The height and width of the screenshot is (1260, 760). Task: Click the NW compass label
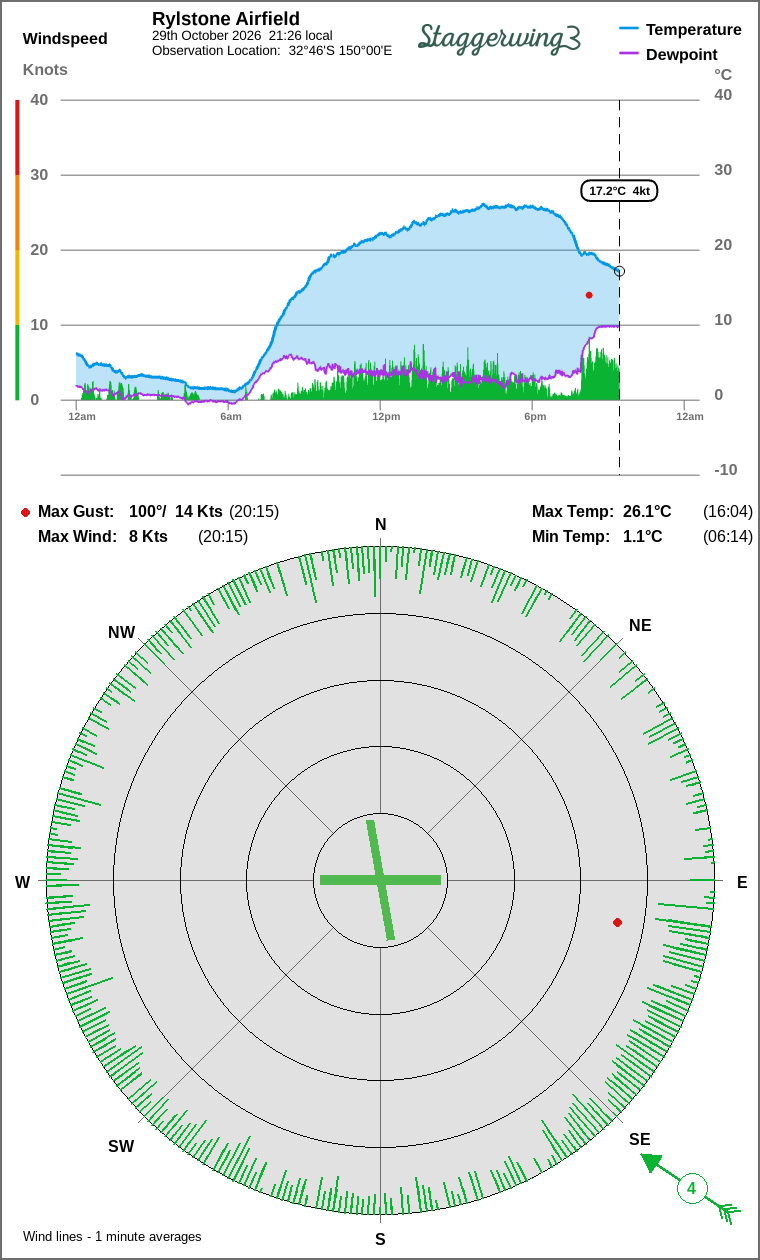(x=122, y=632)
